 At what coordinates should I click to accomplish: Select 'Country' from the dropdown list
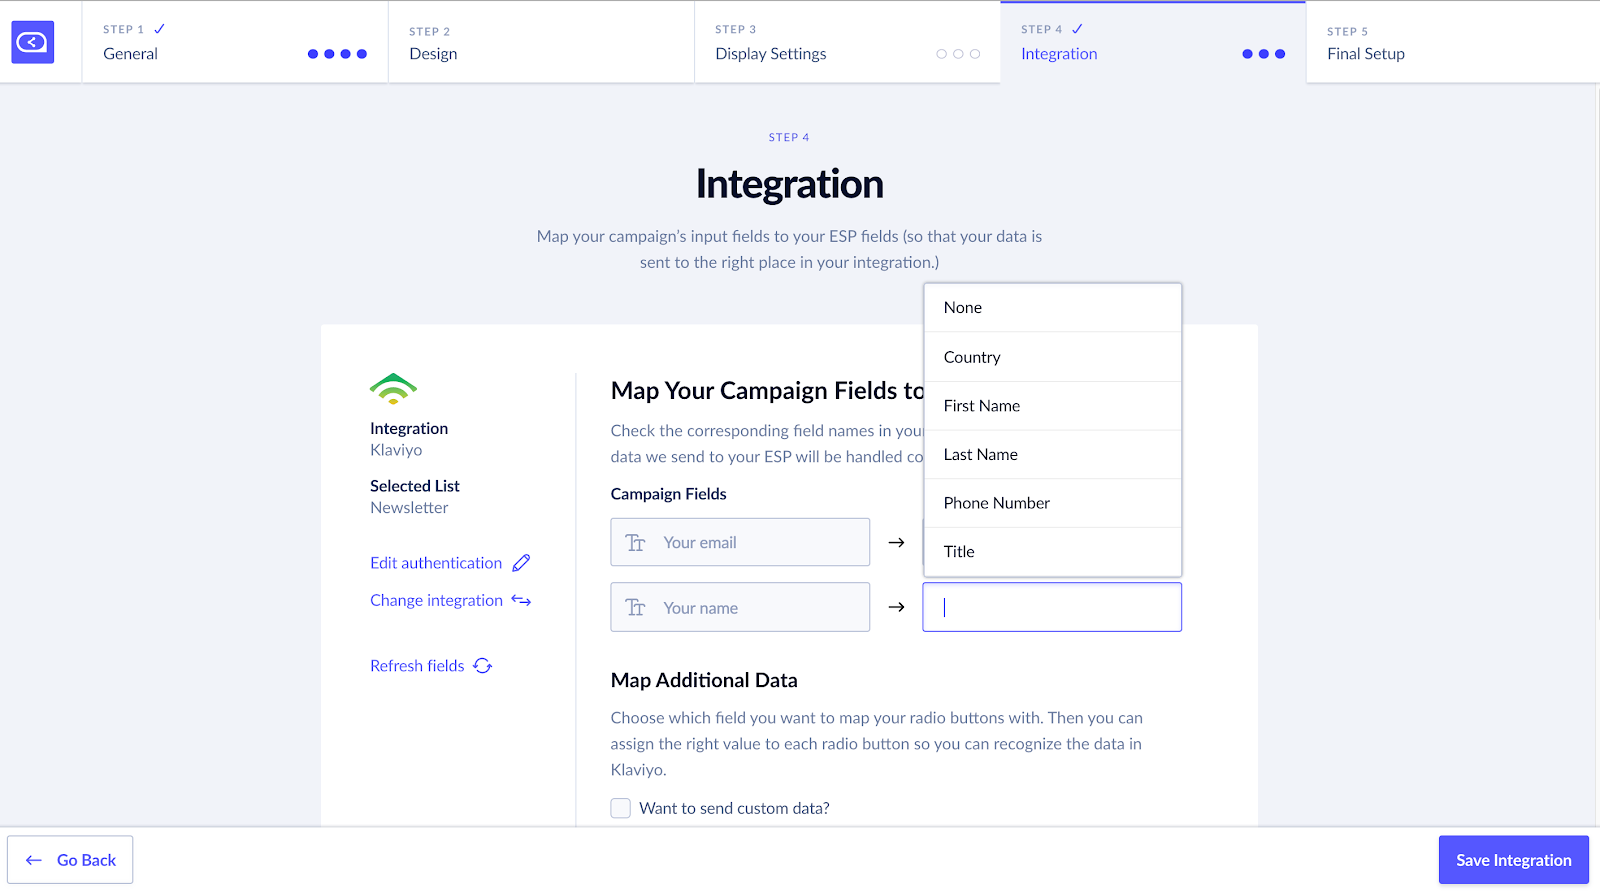[1053, 357]
